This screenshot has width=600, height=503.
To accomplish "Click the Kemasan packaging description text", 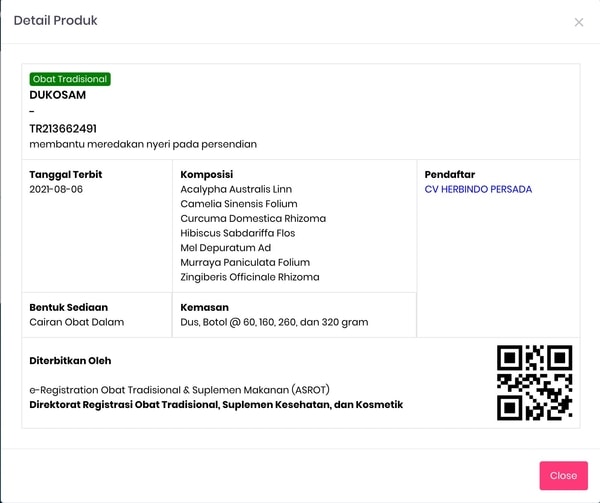I will click(274, 322).
